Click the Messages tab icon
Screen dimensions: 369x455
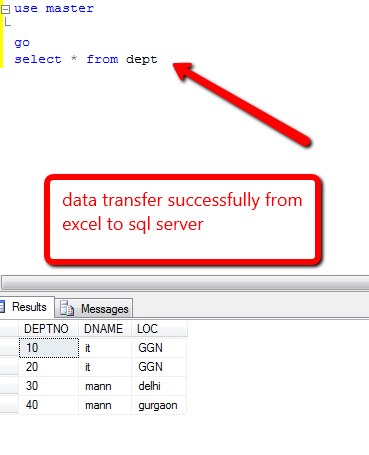pyautogui.click(x=67, y=308)
